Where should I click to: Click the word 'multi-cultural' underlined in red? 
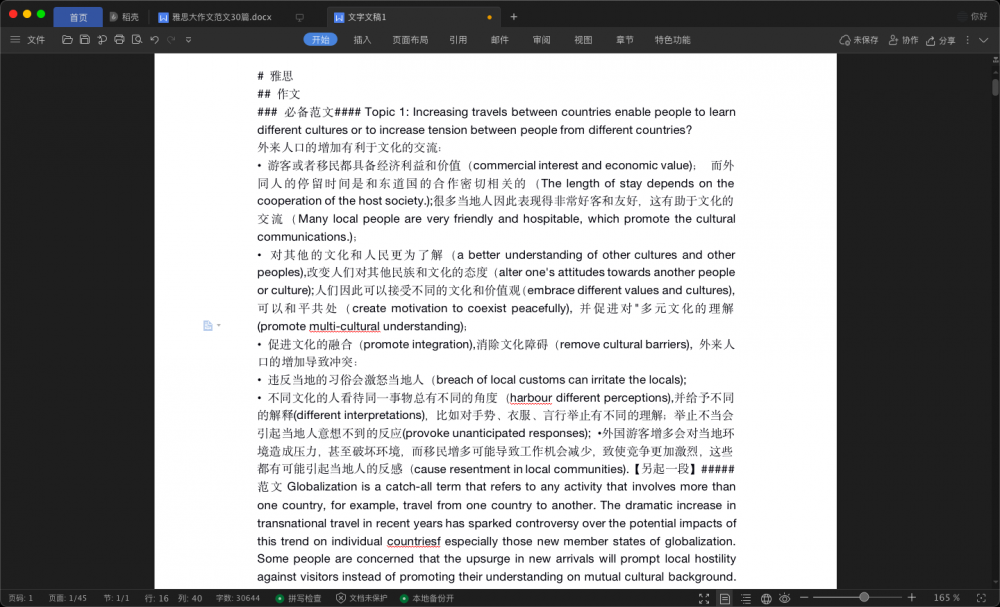coord(344,326)
